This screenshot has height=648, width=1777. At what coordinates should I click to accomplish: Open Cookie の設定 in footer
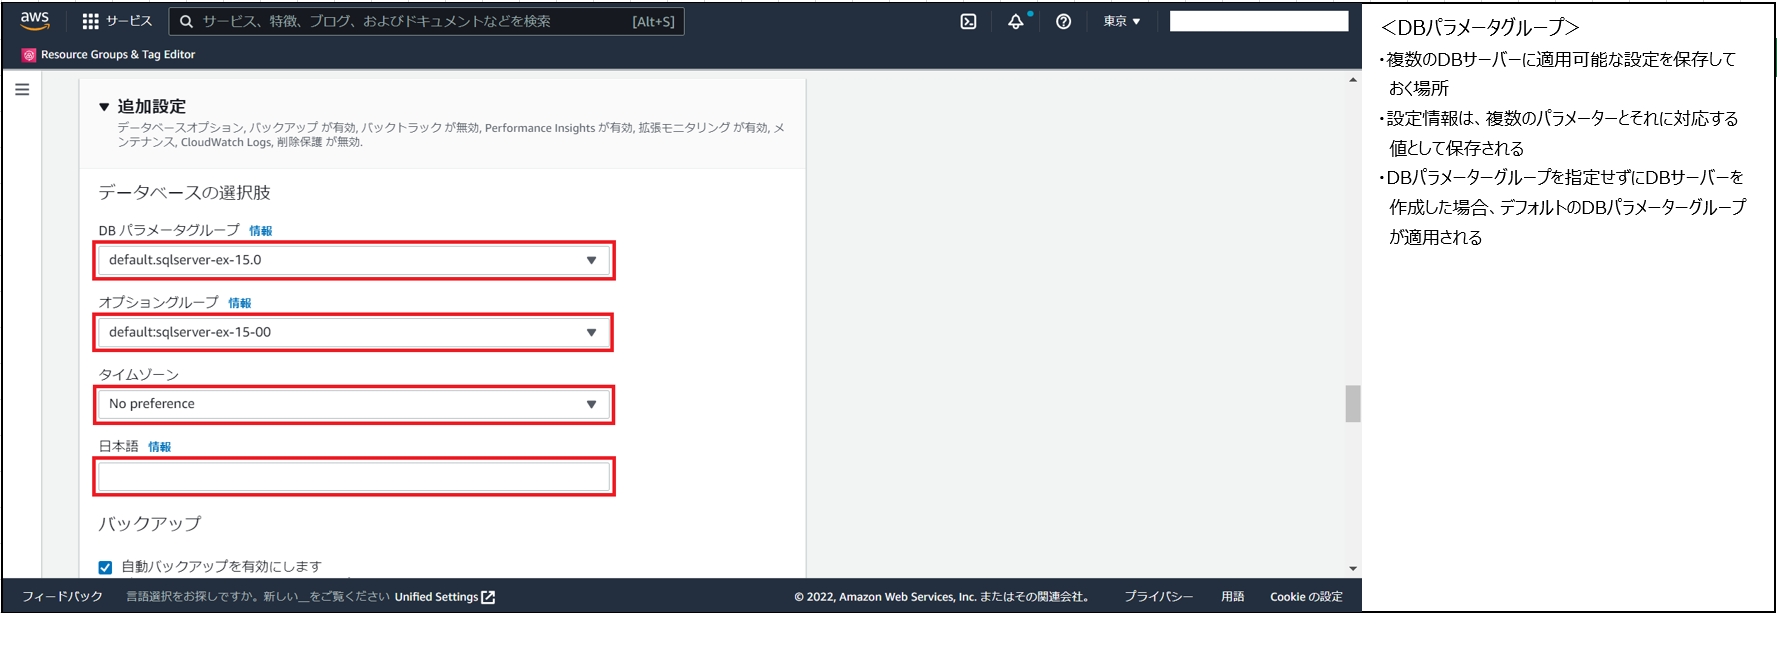1306,597
